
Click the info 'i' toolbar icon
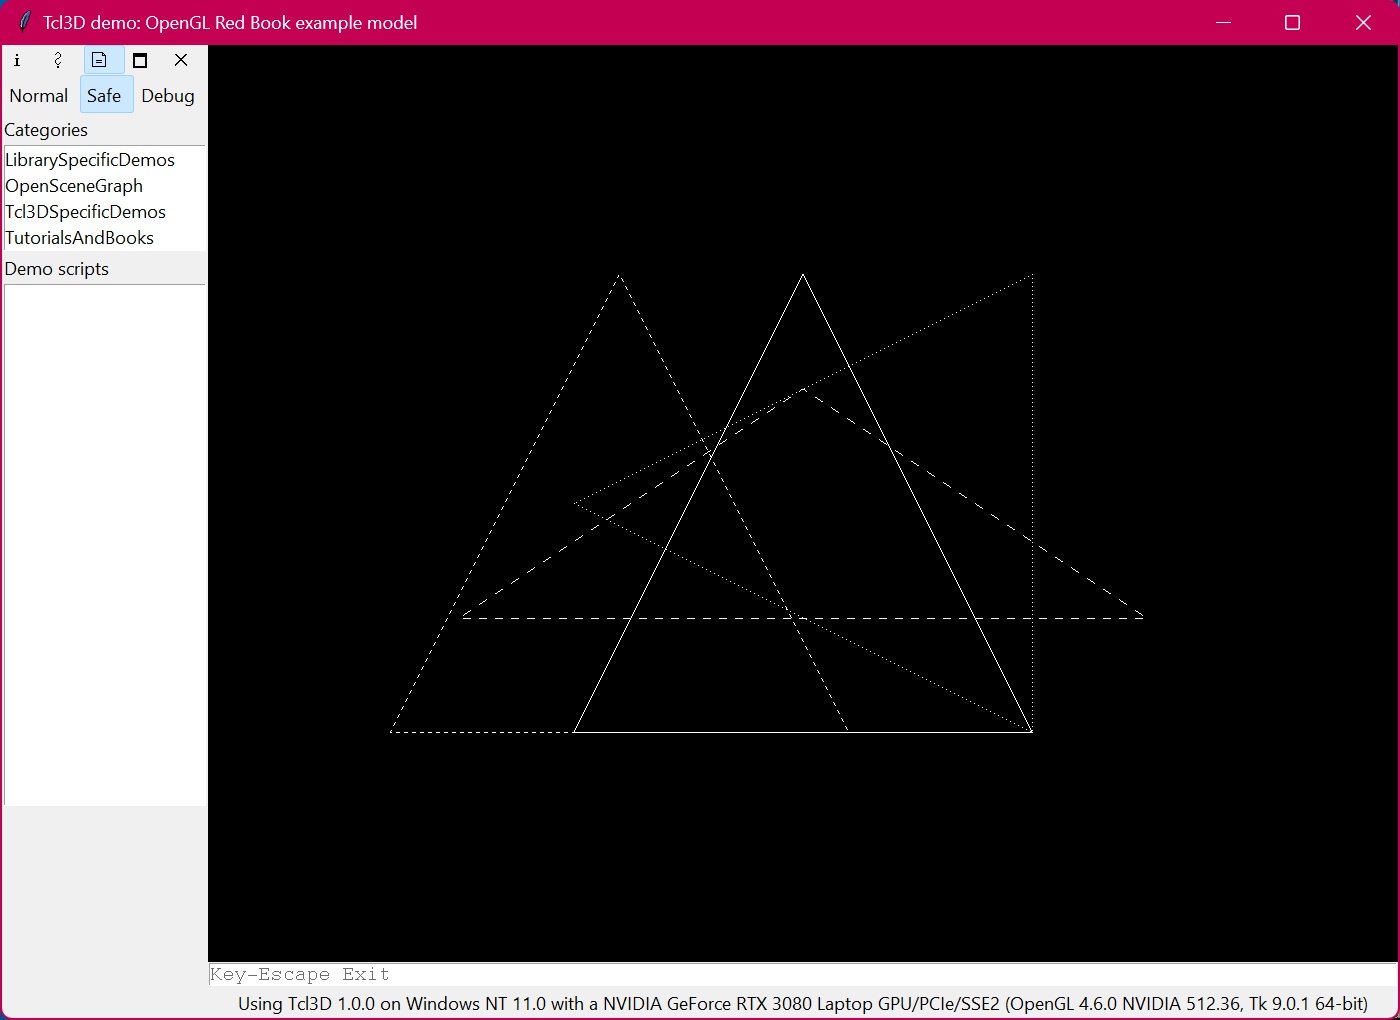click(x=17, y=60)
